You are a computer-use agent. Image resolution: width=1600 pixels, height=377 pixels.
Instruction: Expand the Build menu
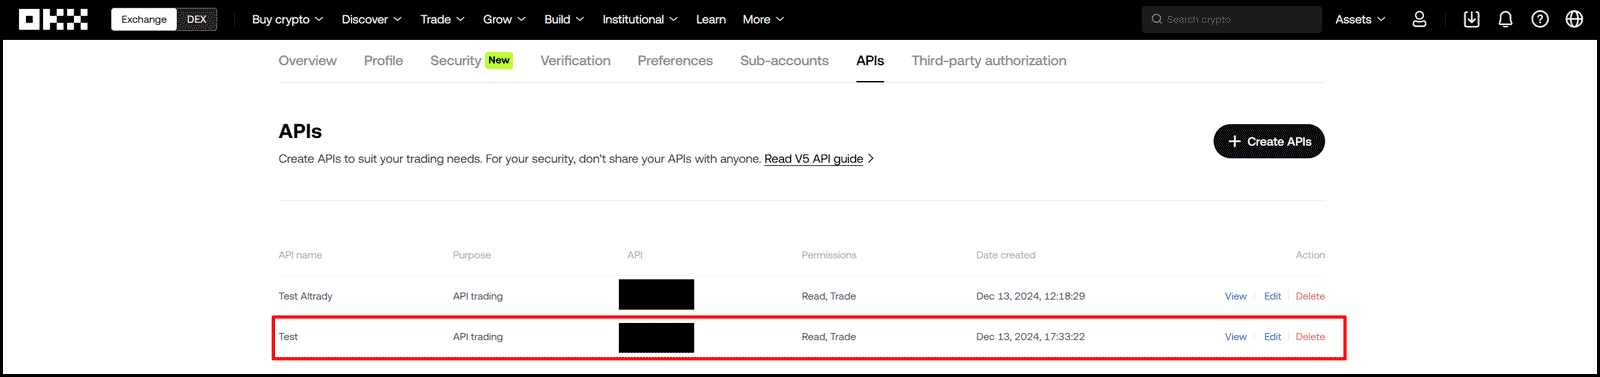point(564,19)
